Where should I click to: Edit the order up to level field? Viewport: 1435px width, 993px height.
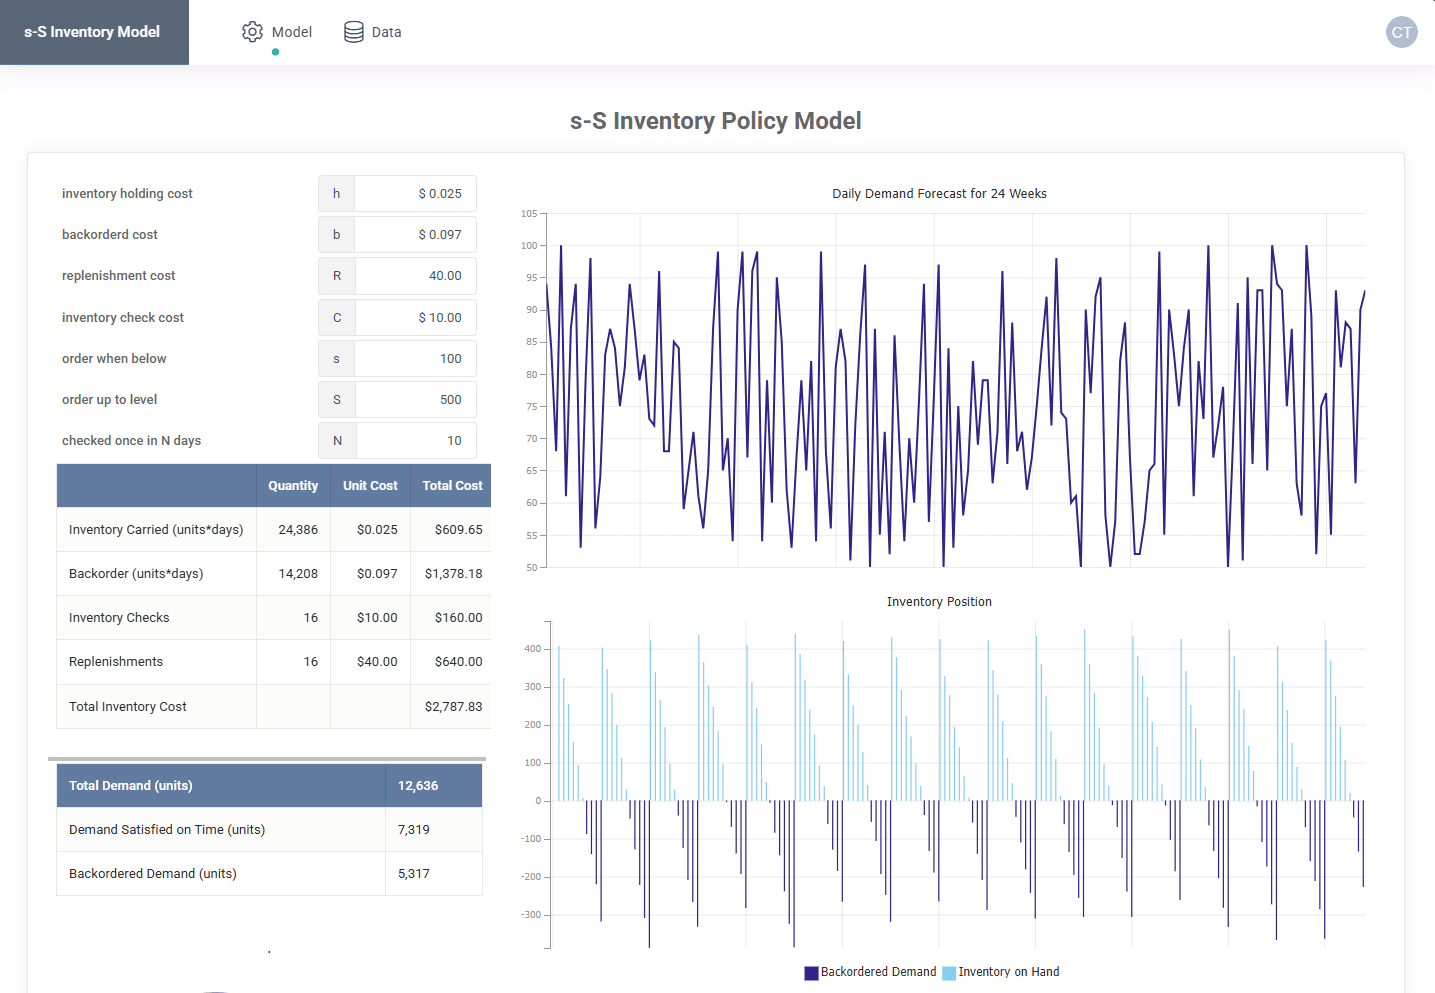(x=415, y=400)
